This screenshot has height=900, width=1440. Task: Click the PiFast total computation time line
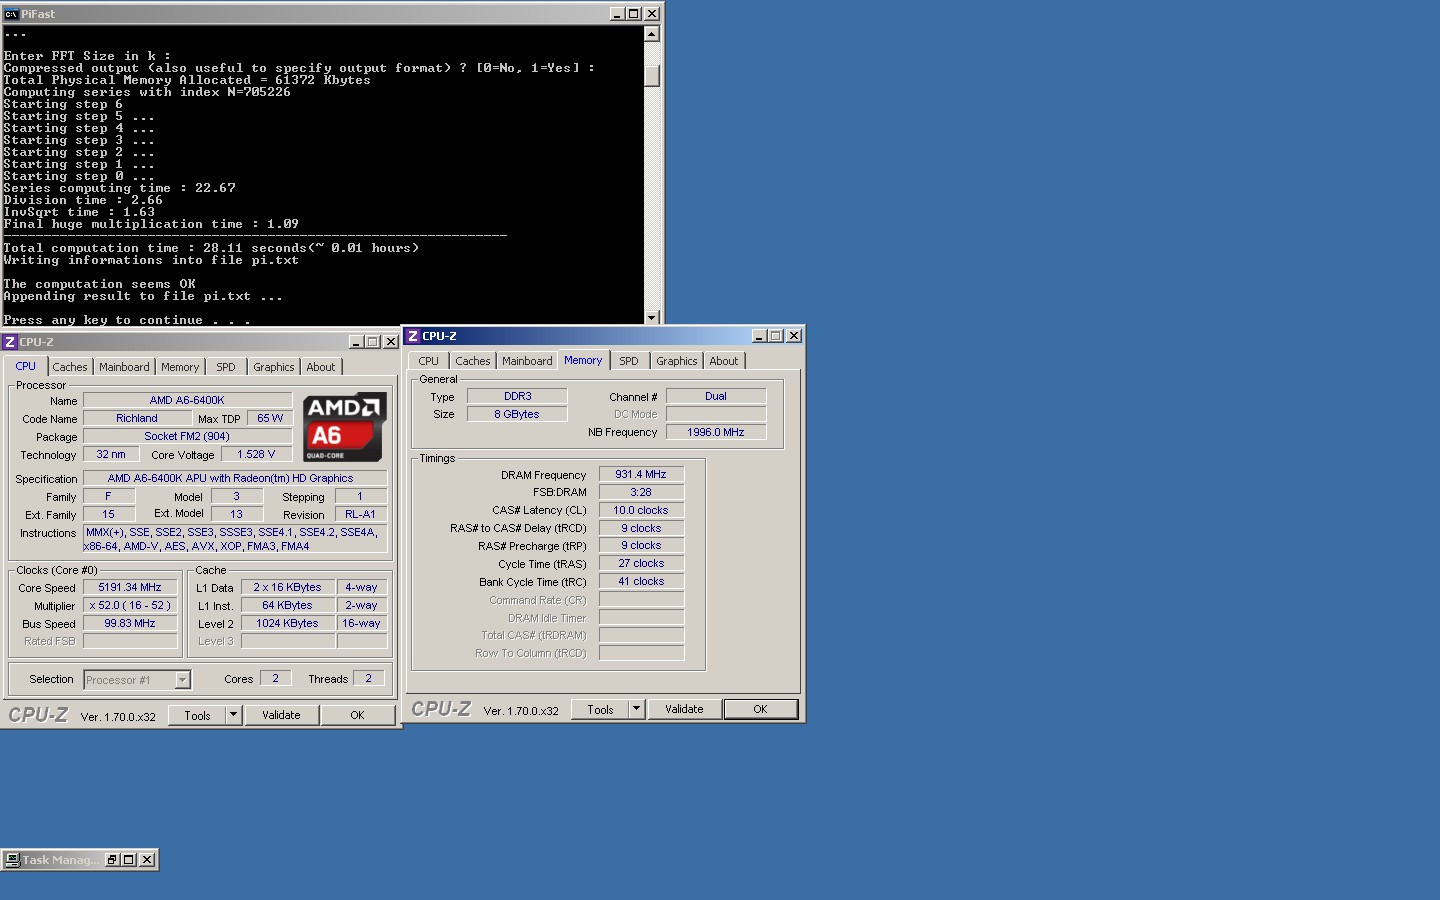[211, 248]
